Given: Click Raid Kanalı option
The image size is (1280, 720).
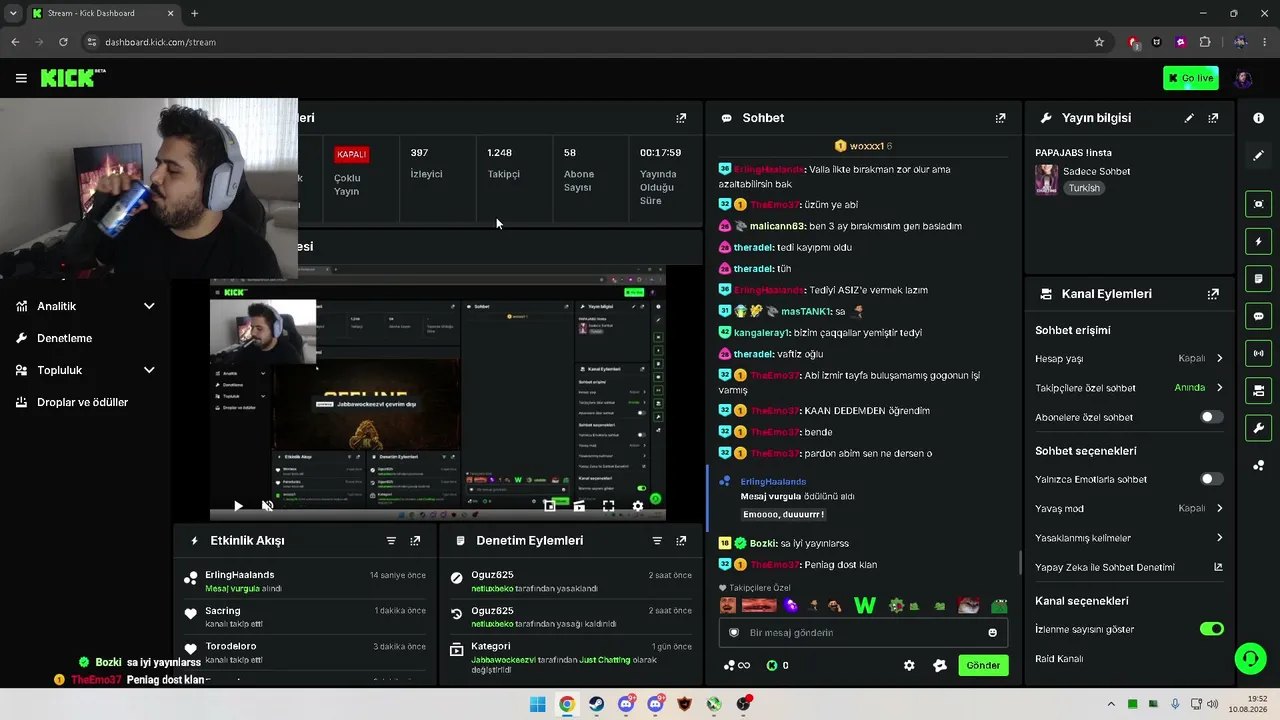Looking at the screenshot, I should 1059,659.
